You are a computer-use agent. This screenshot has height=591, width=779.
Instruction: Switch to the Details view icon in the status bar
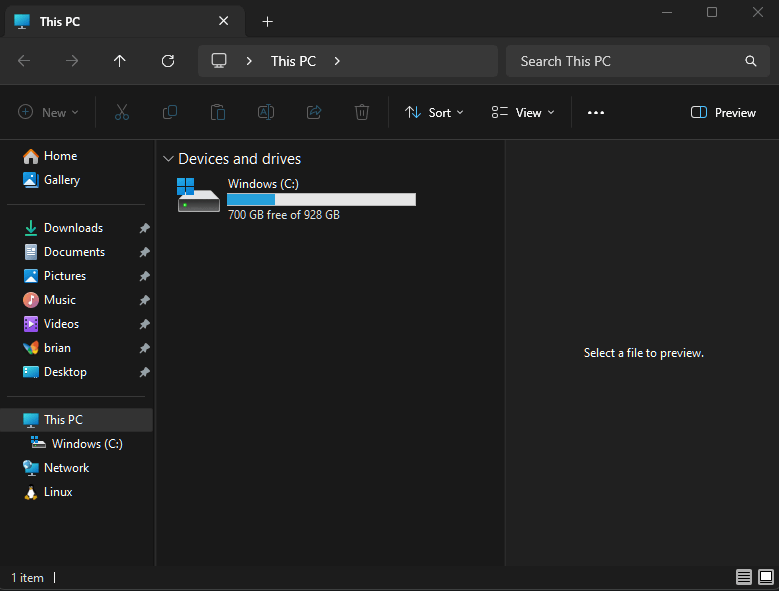click(x=744, y=577)
